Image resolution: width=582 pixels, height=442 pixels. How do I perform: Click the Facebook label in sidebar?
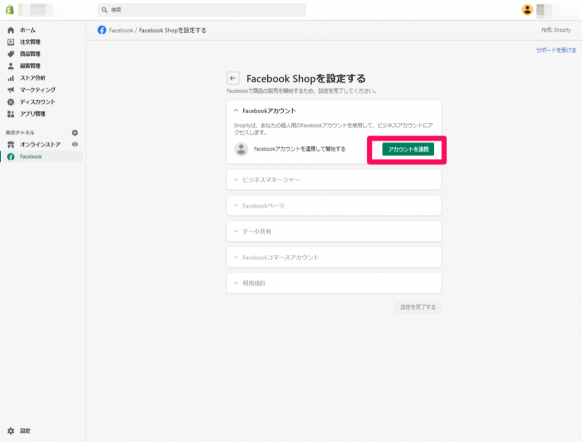click(31, 157)
